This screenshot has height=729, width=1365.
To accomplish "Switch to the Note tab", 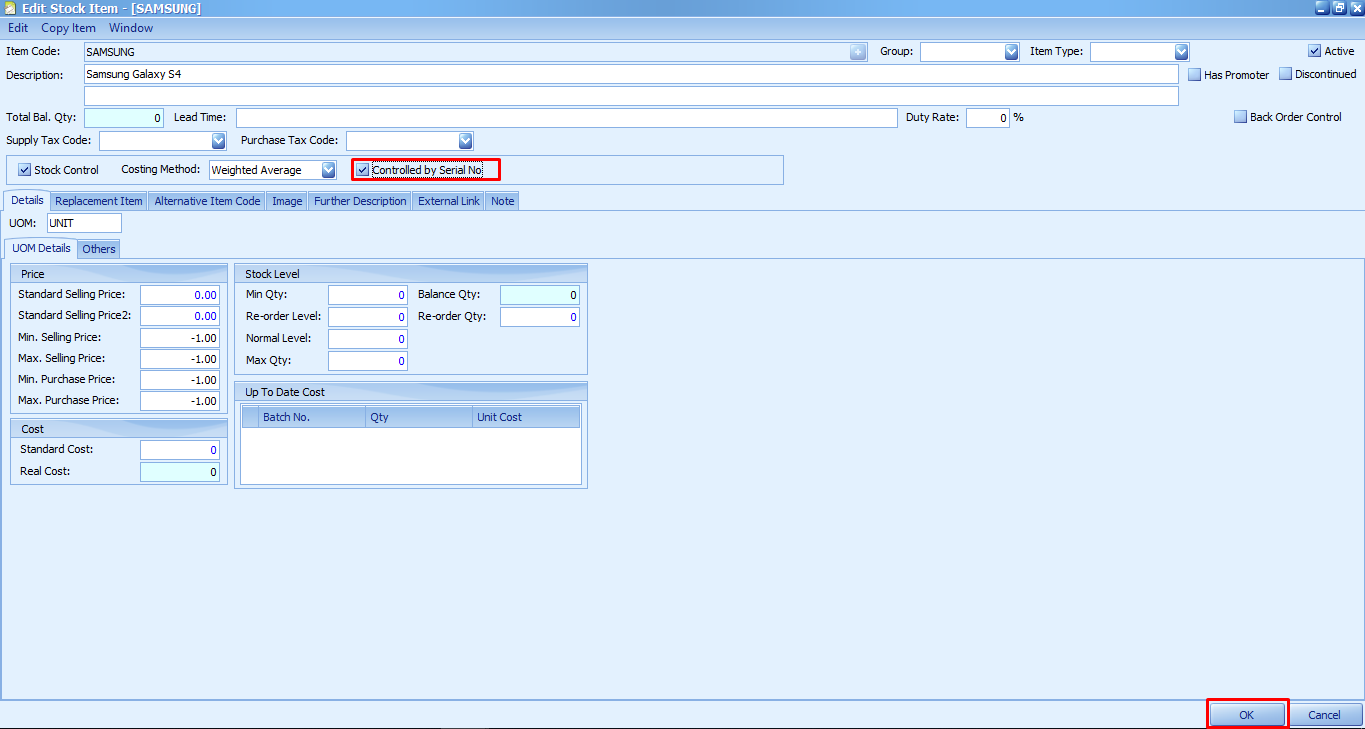I will [503, 201].
